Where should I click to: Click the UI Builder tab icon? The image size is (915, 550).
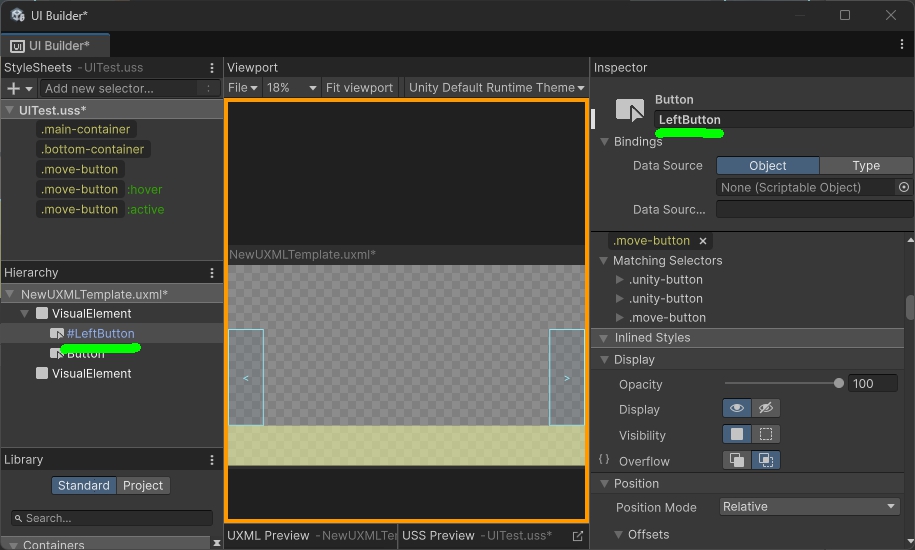[x=17, y=46]
